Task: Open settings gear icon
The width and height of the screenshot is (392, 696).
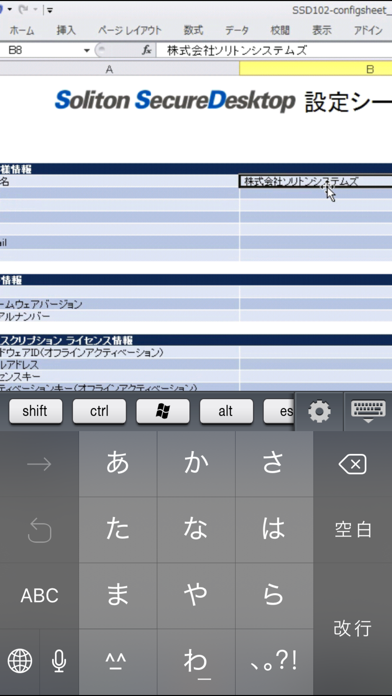Action: click(319, 412)
